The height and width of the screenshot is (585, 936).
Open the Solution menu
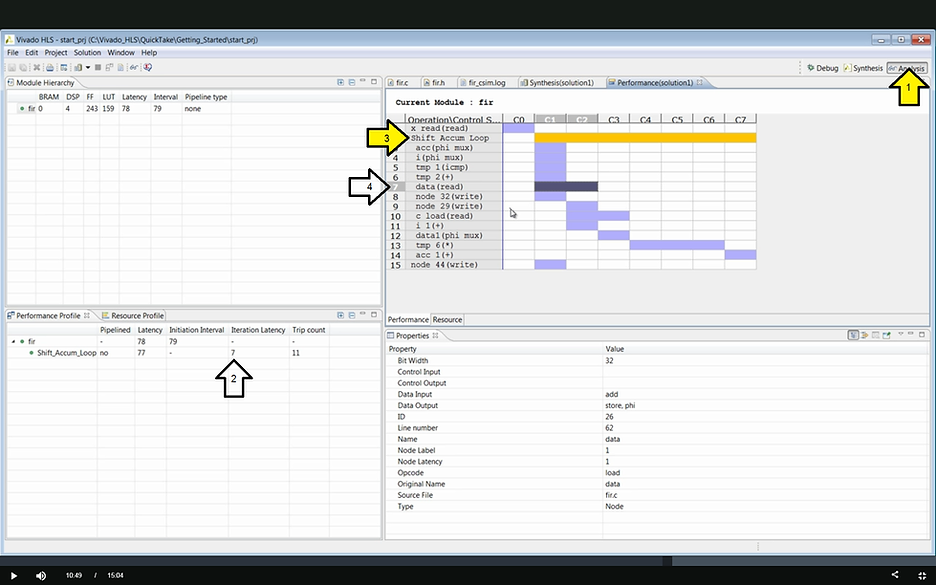coord(87,52)
